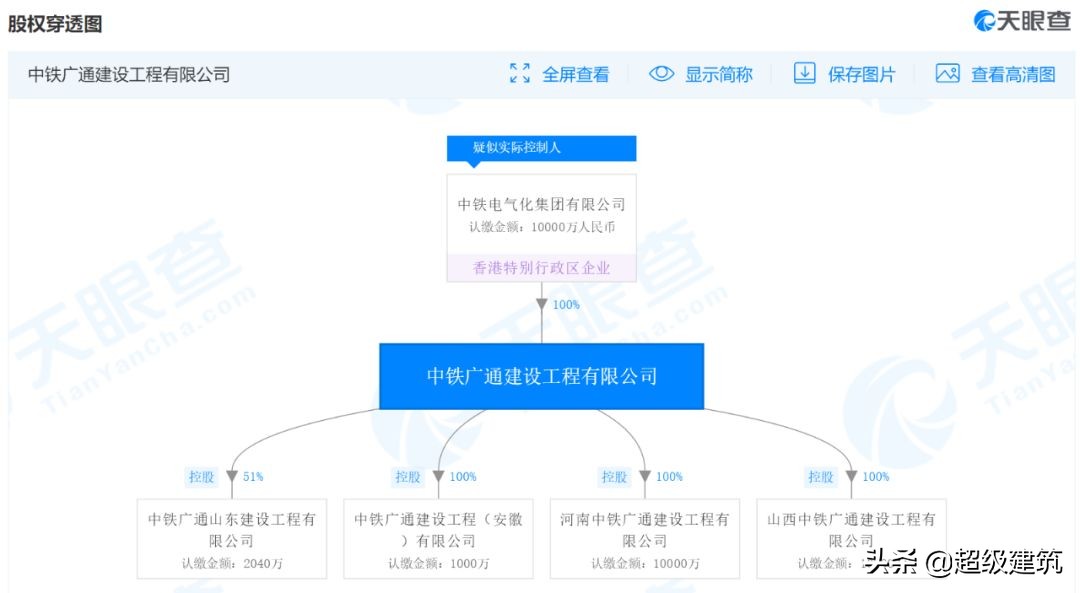
Task: Click the picture icon beside 查看高清图
Action: tap(947, 73)
